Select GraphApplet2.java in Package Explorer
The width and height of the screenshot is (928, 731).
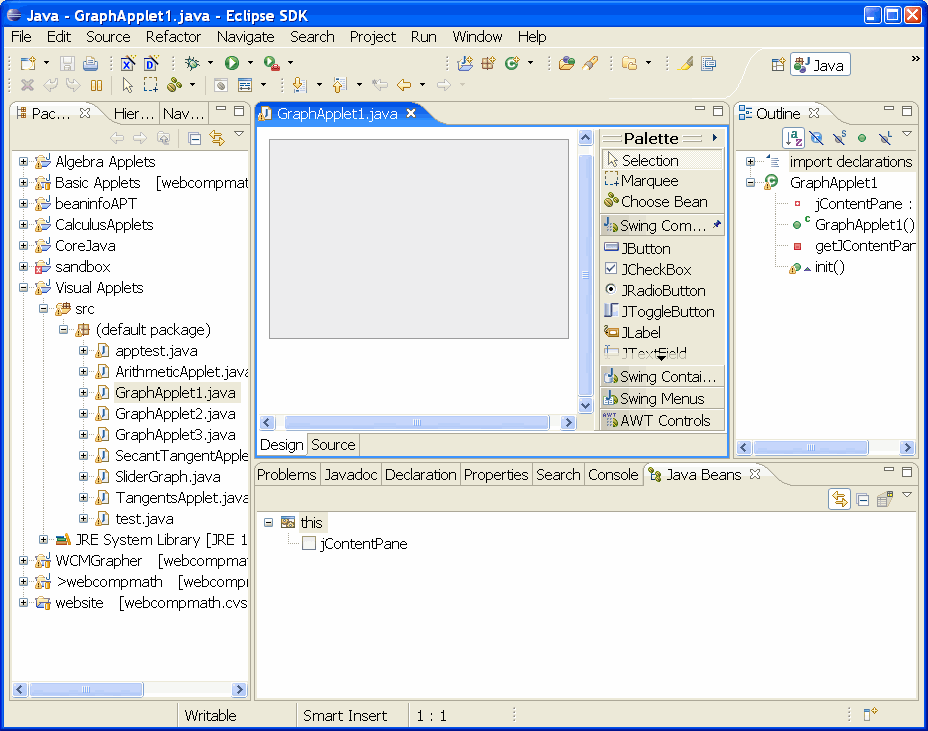pos(175,413)
